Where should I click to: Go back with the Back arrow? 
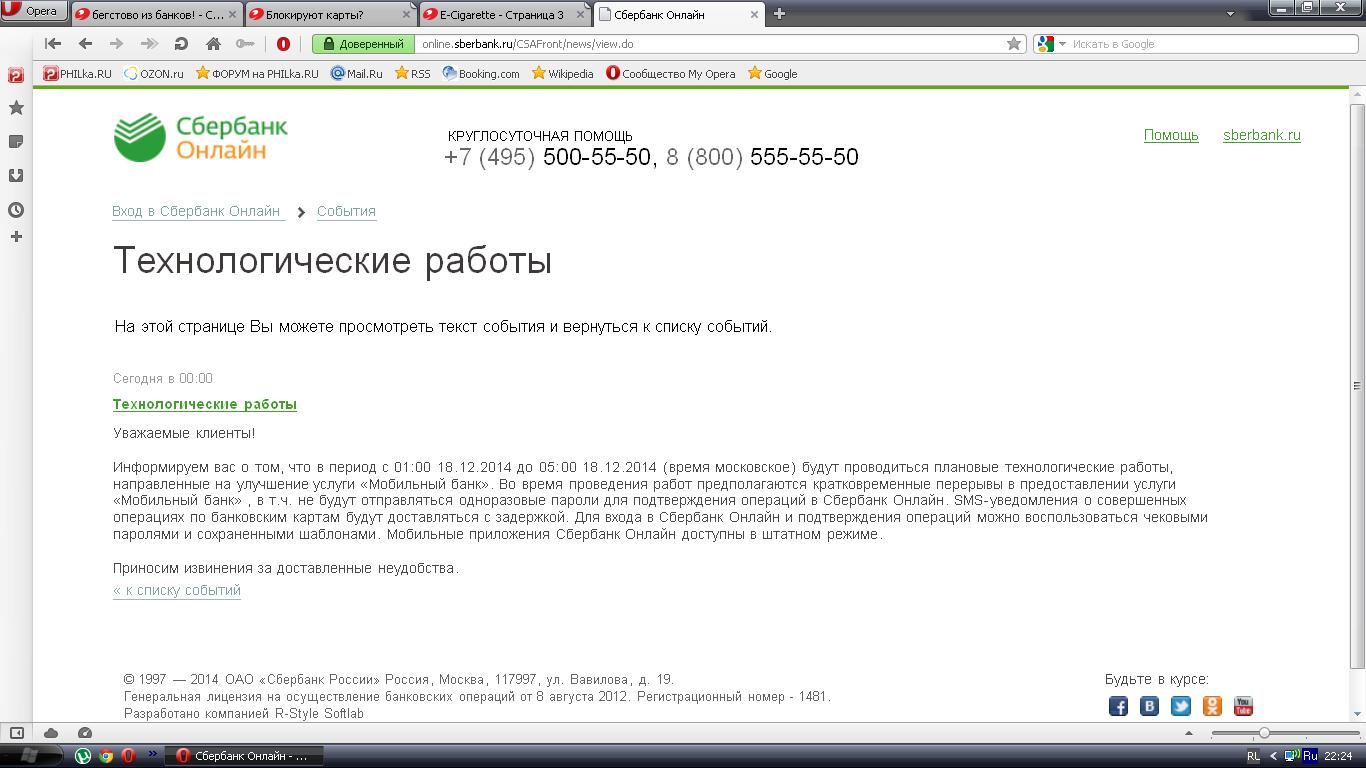point(85,44)
